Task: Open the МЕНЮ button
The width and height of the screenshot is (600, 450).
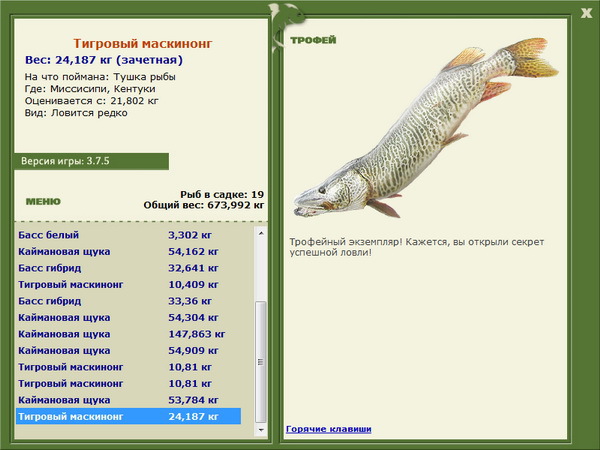Action: (x=43, y=202)
